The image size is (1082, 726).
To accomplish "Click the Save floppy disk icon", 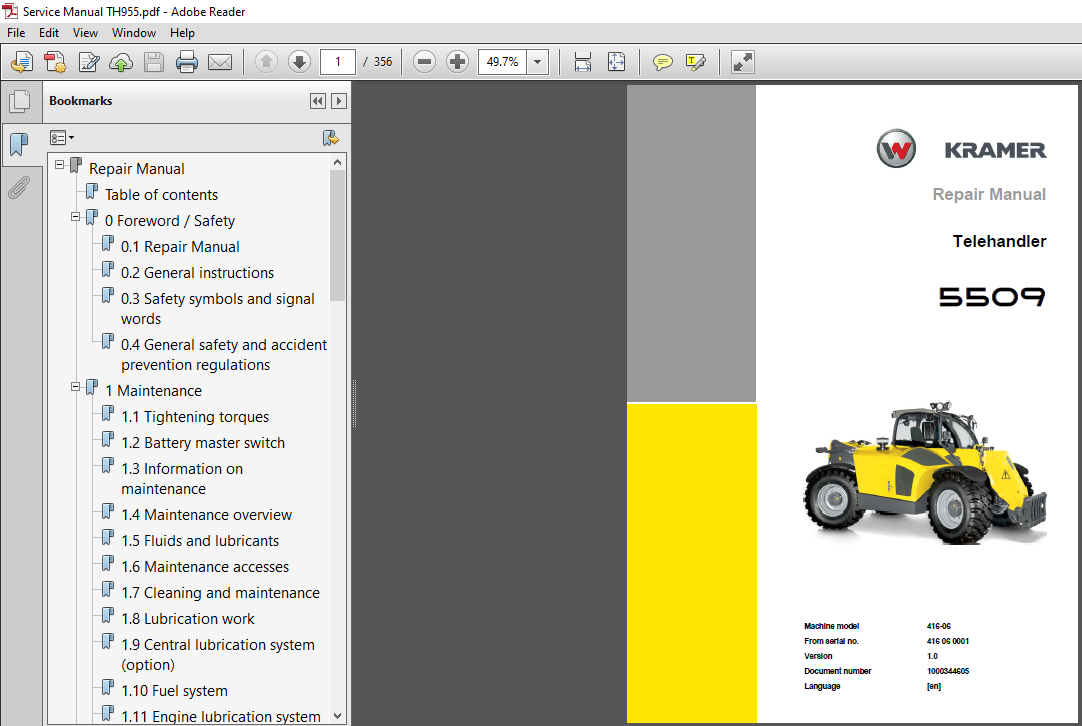I will 154,62.
